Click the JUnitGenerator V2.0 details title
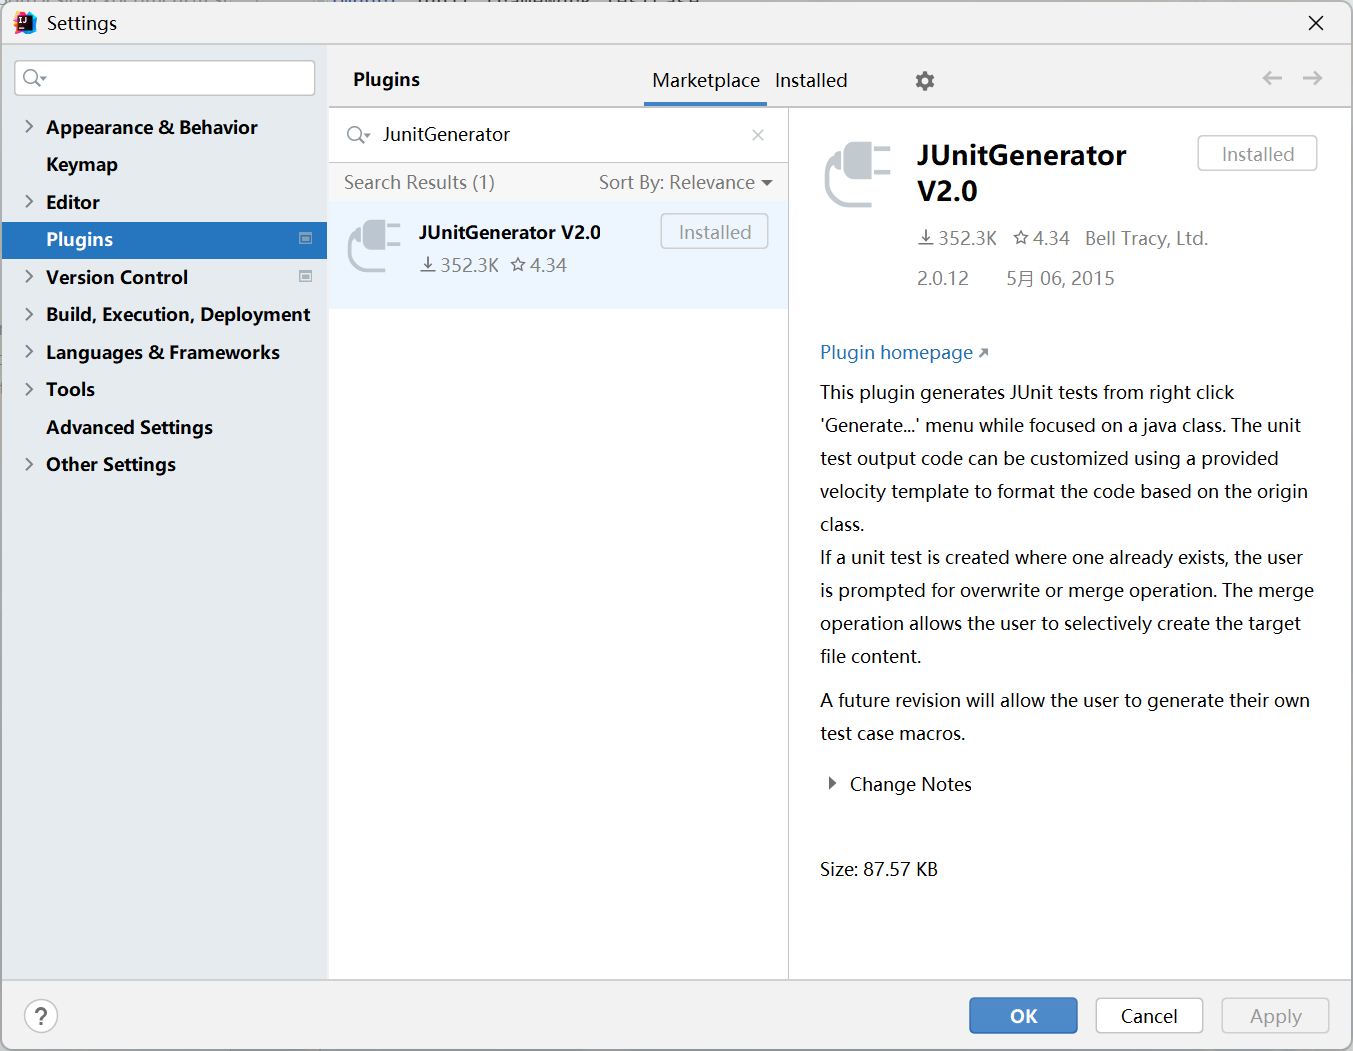 [1021, 173]
